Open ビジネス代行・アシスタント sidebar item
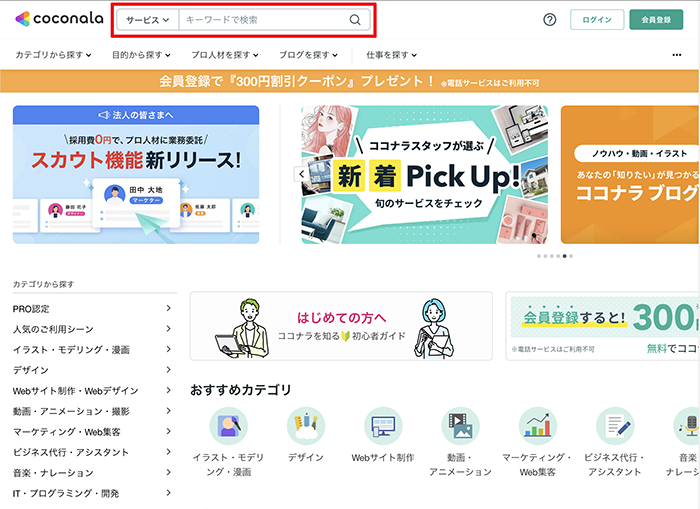This screenshot has height=509, width=700. pos(92,452)
